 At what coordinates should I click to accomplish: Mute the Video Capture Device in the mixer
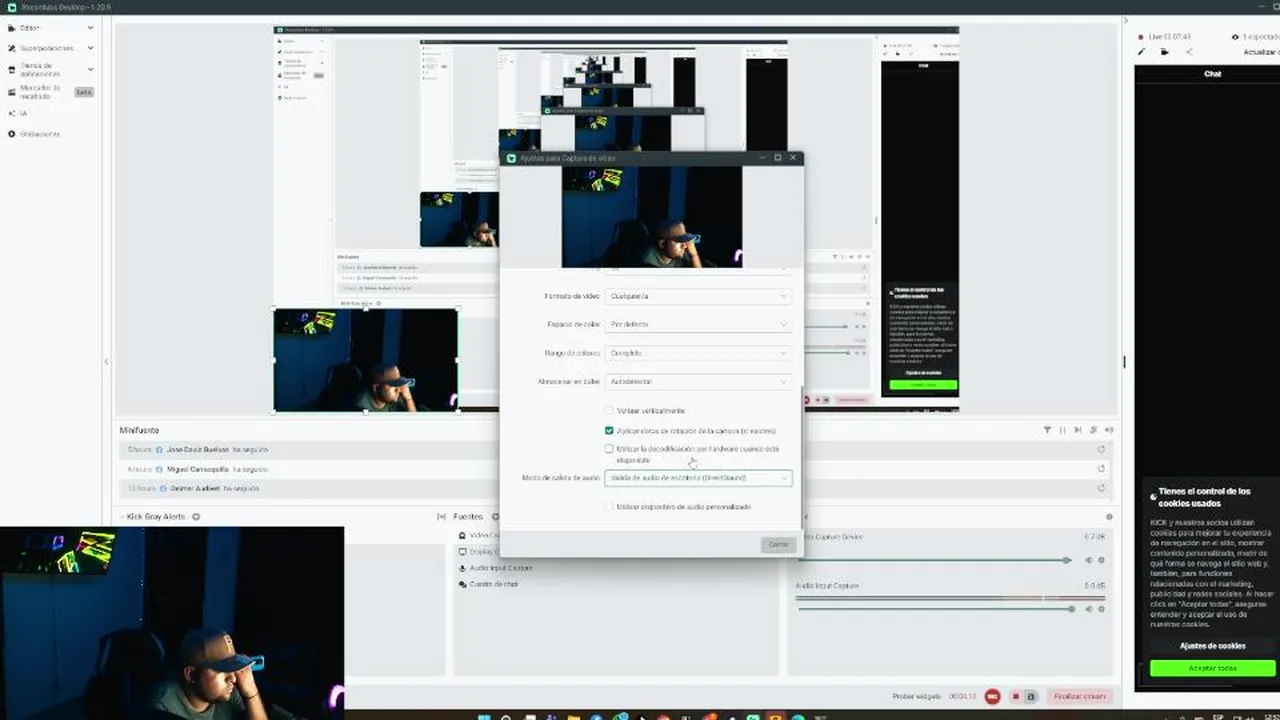click(x=1089, y=560)
